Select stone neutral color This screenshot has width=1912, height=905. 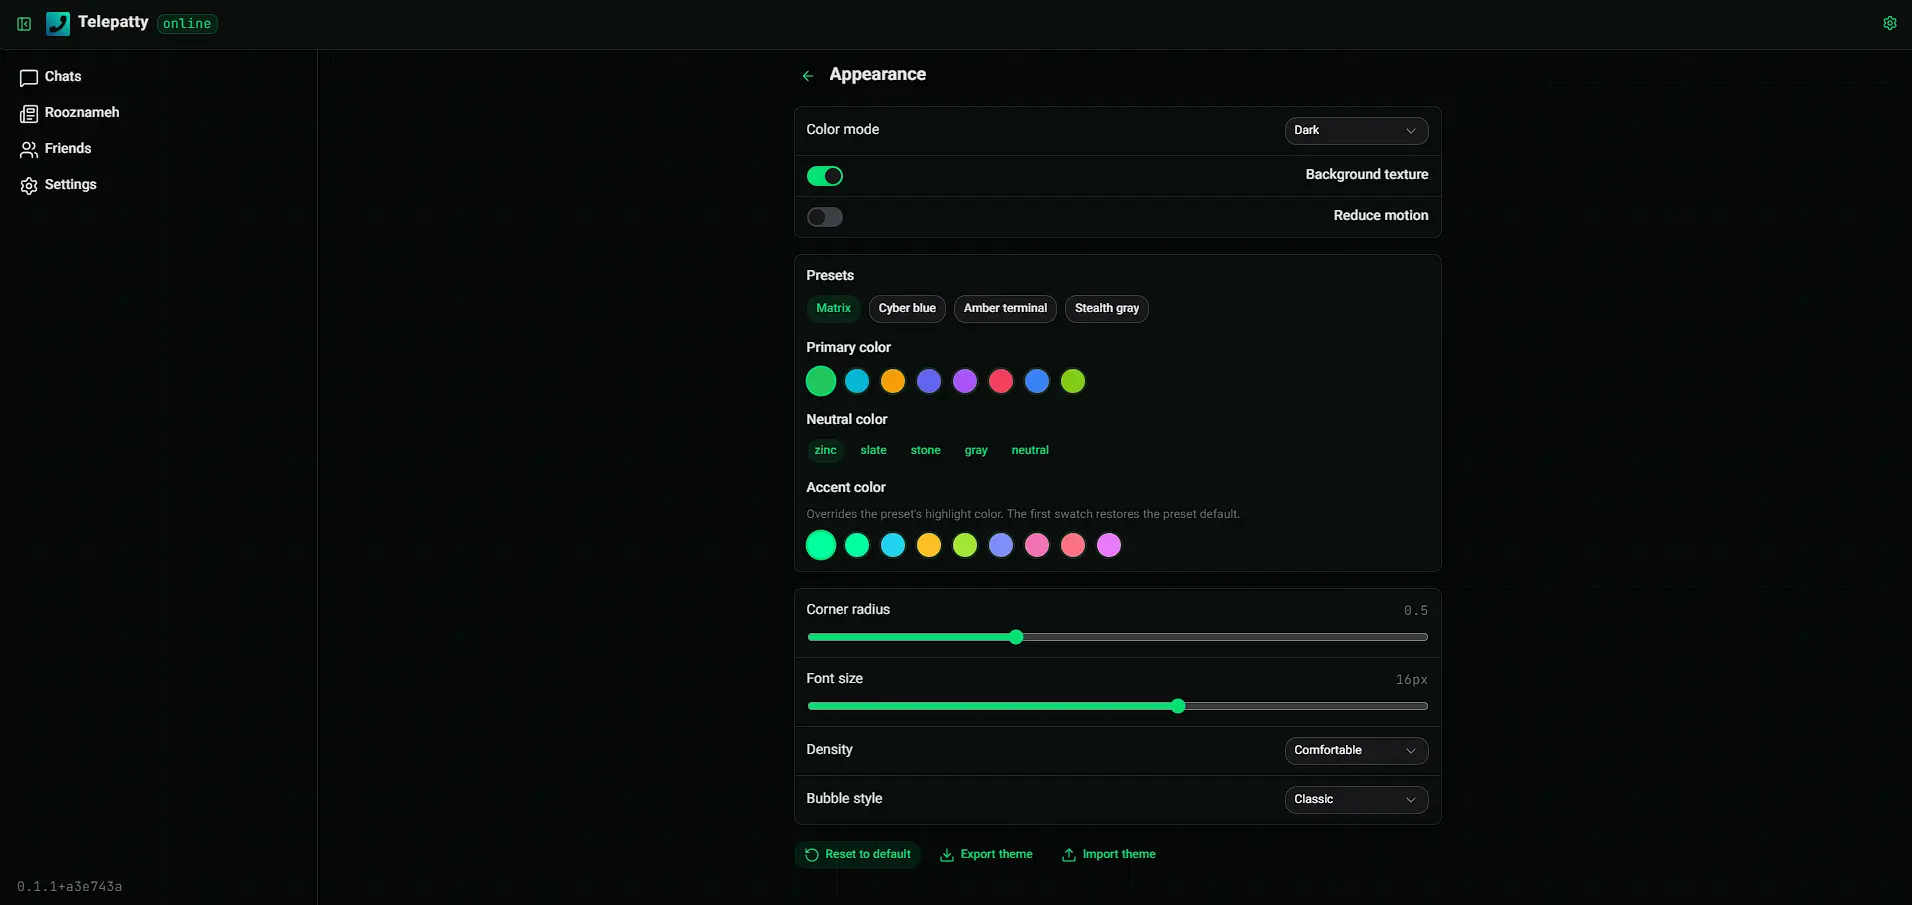[x=925, y=450]
